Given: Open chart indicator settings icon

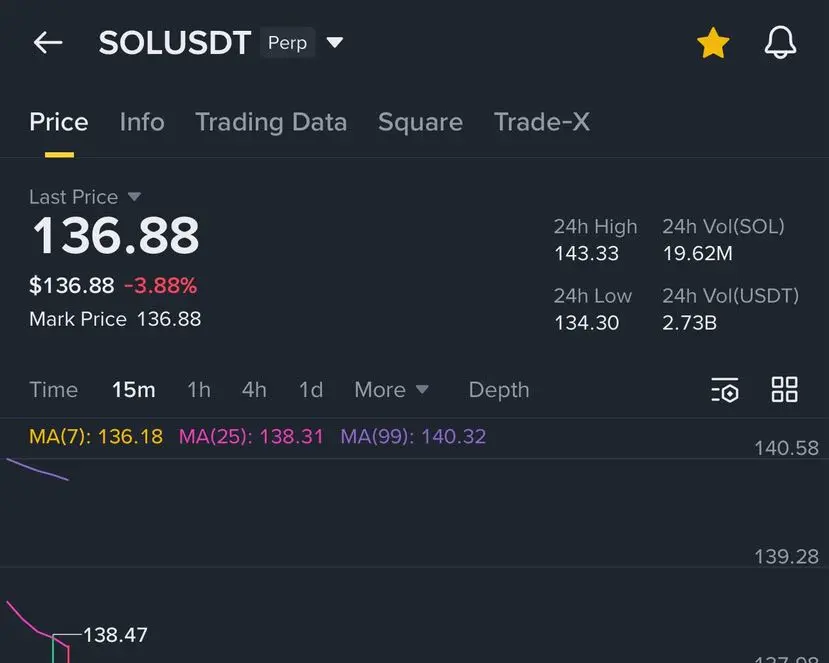Looking at the screenshot, I should (x=725, y=390).
